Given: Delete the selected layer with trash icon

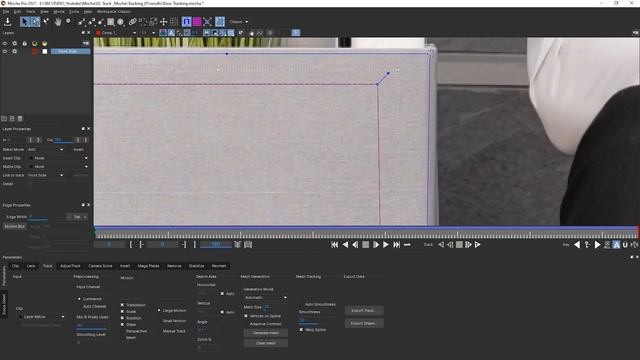Looking at the screenshot, I should 20,118.
